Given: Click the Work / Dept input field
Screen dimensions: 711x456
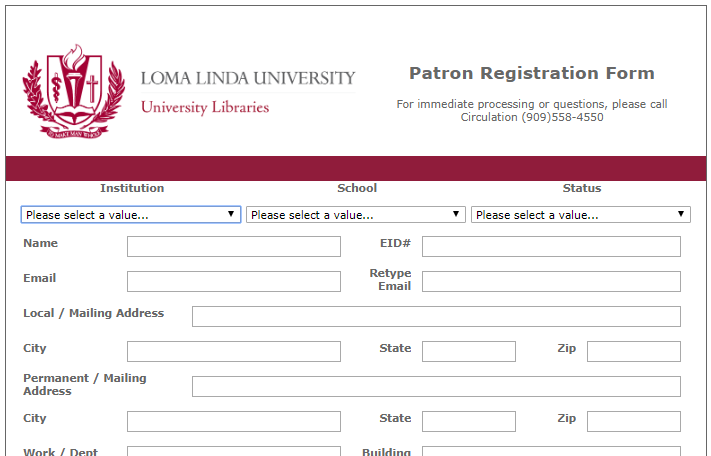Looking at the screenshot, I should click(x=233, y=451).
